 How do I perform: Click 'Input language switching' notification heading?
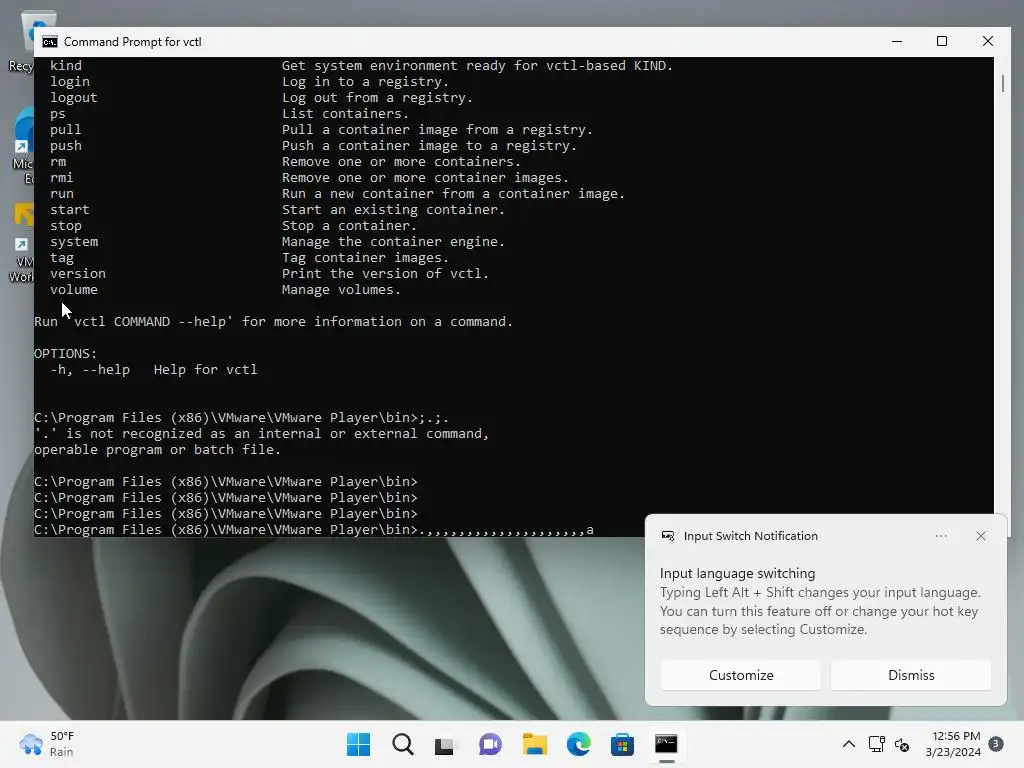737,573
